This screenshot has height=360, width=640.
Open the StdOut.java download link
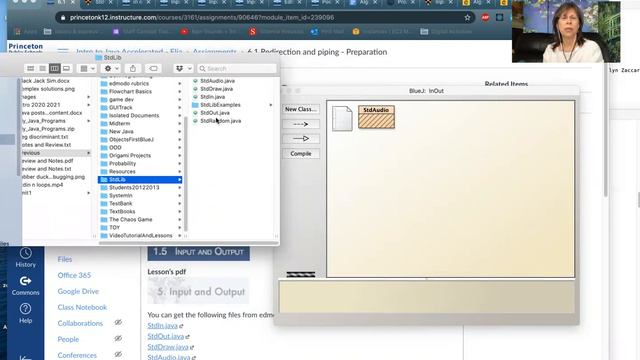pyautogui.click(x=166, y=336)
